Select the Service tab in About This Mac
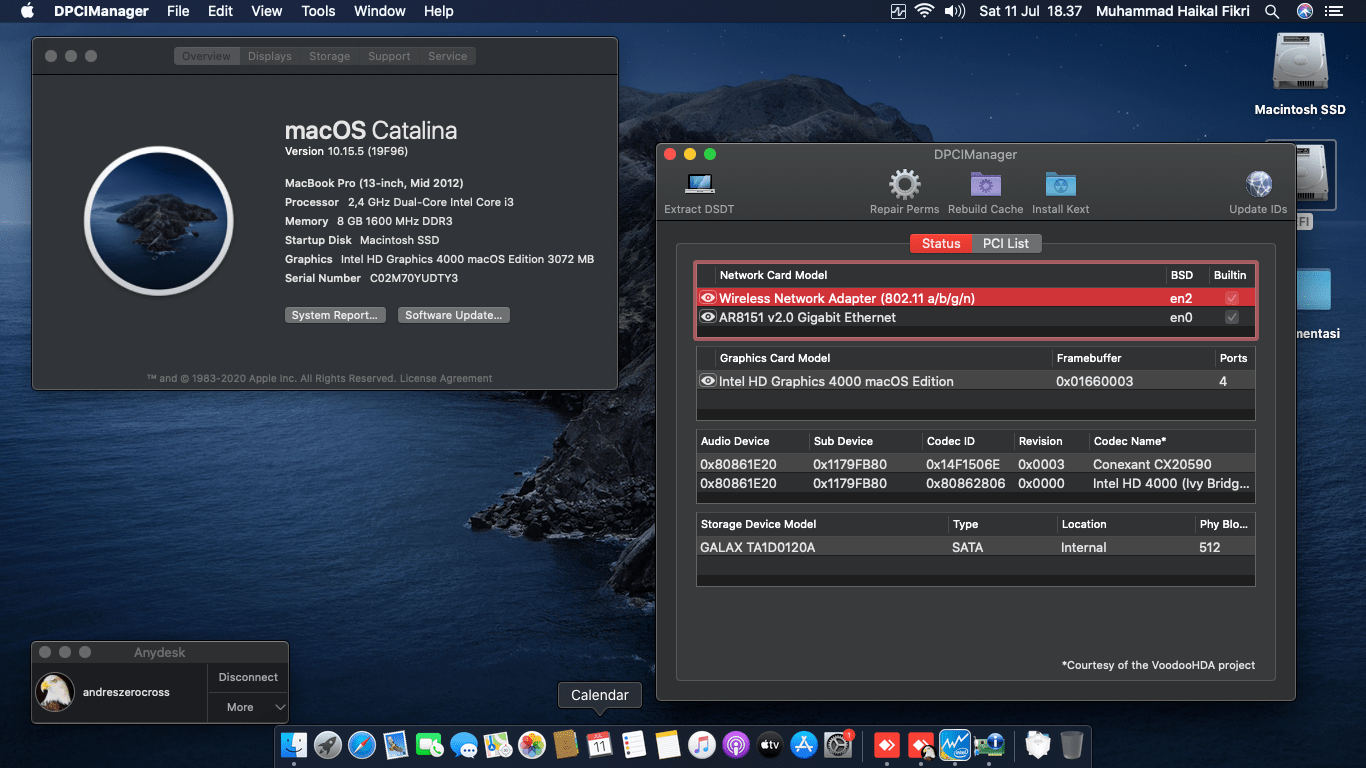The image size is (1366, 768). (447, 56)
